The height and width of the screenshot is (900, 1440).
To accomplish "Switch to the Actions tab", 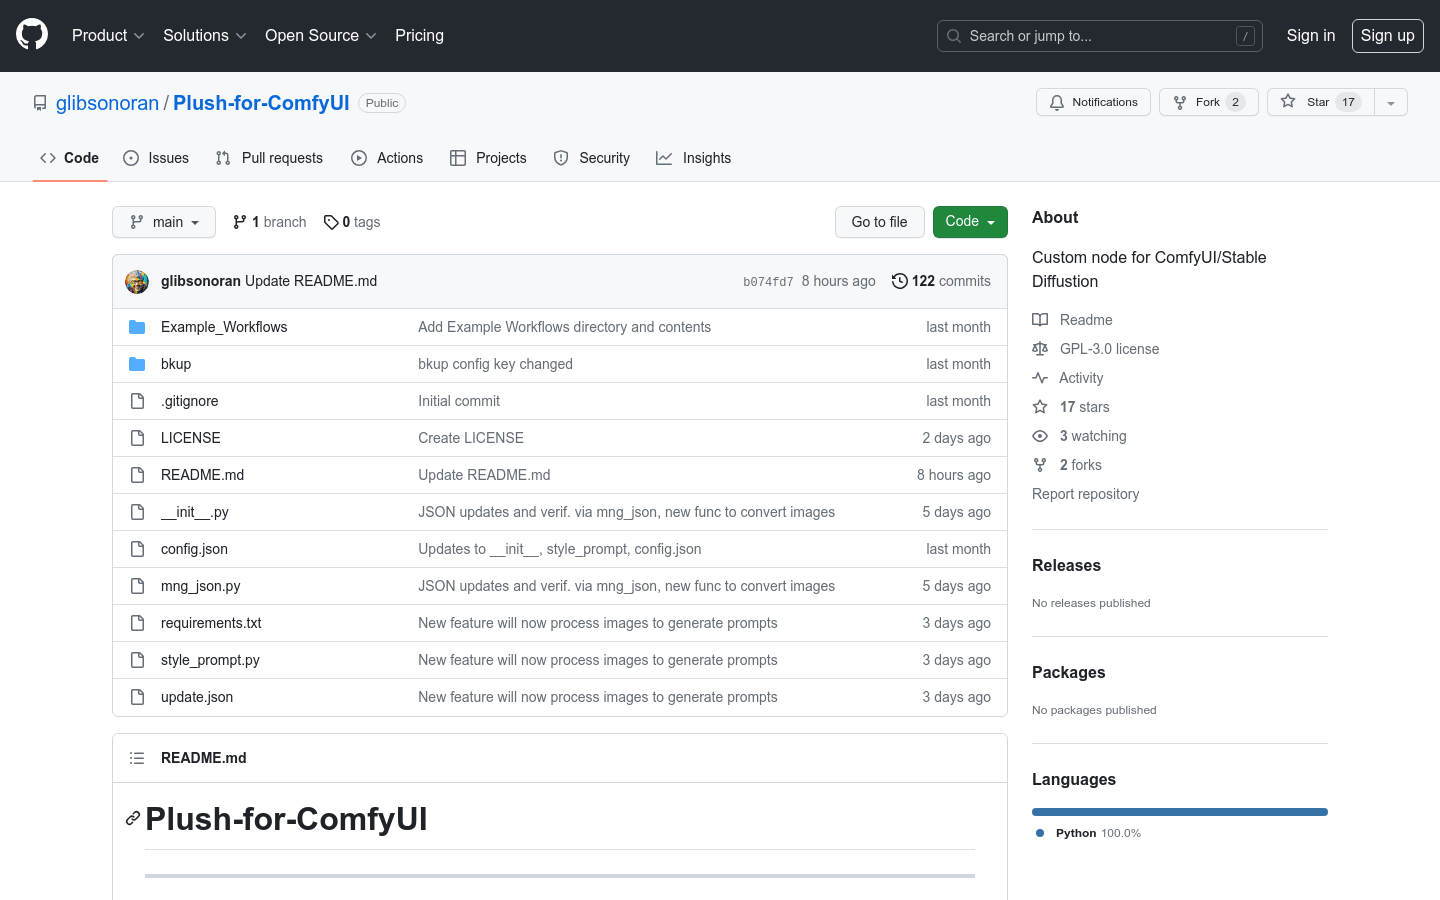I will click(x=387, y=158).
